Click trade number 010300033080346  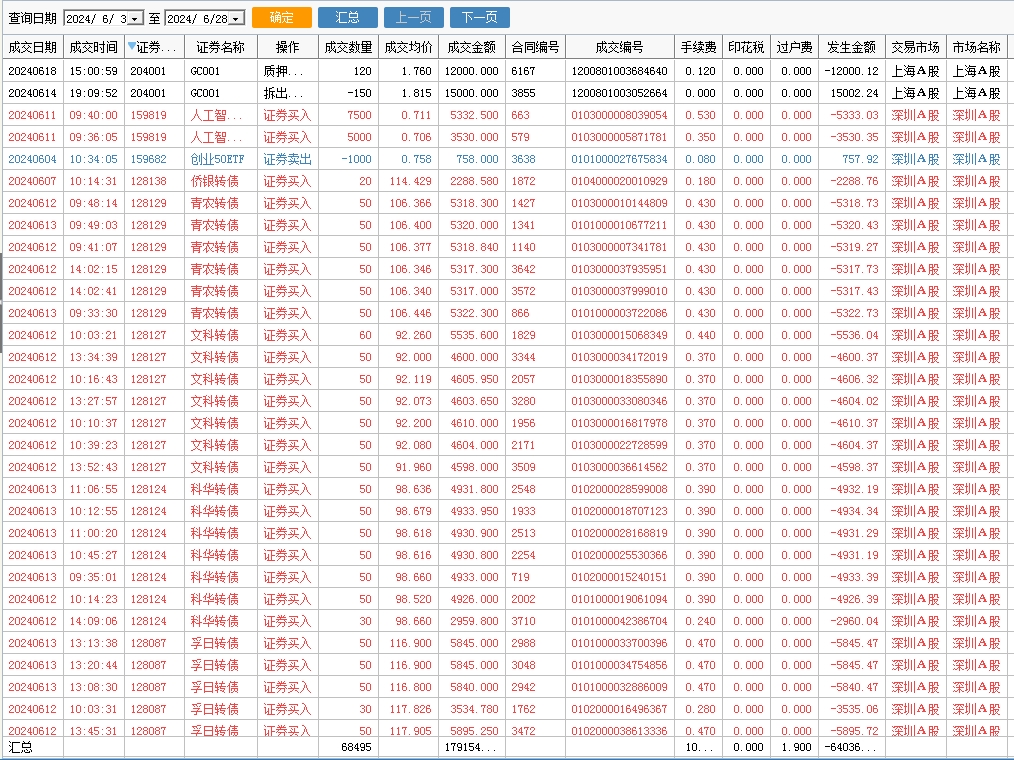[619, 401]
